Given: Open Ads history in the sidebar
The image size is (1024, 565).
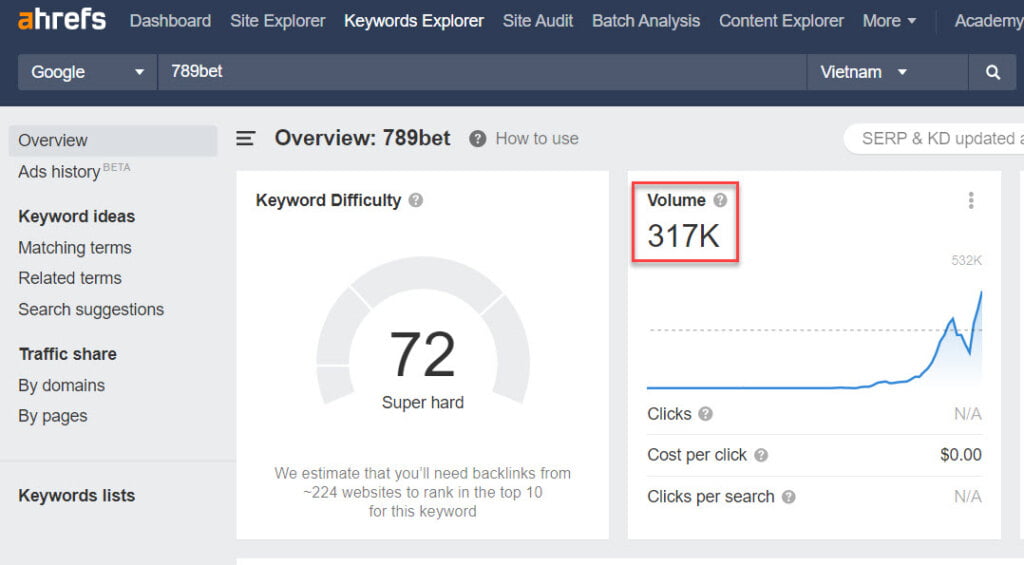Looking at the screenshot, I should click(59, 172).
